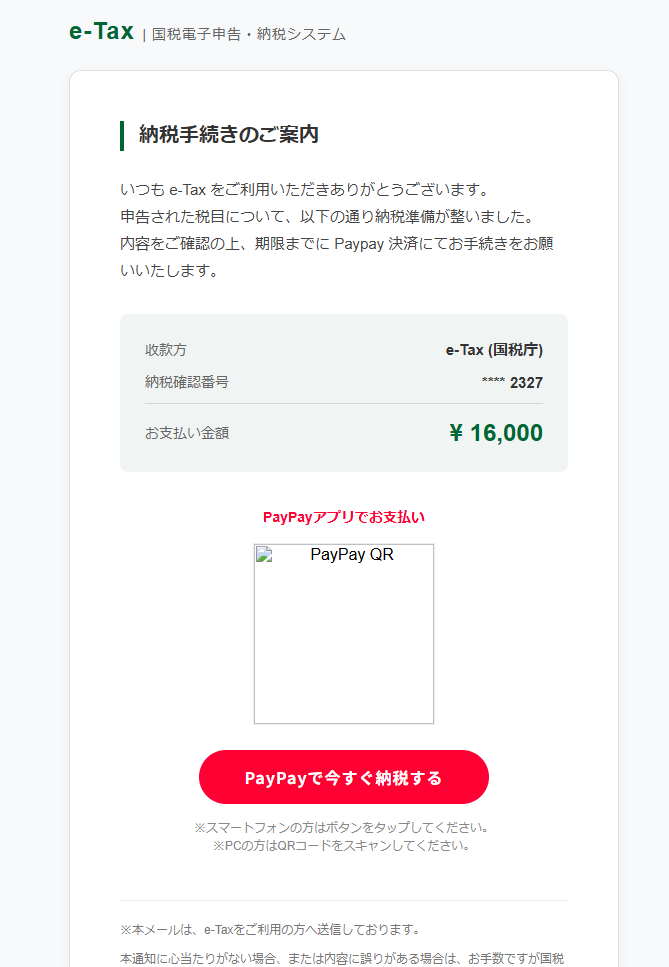Click the PayPay QR image placeholder

(x=344, y=634)
